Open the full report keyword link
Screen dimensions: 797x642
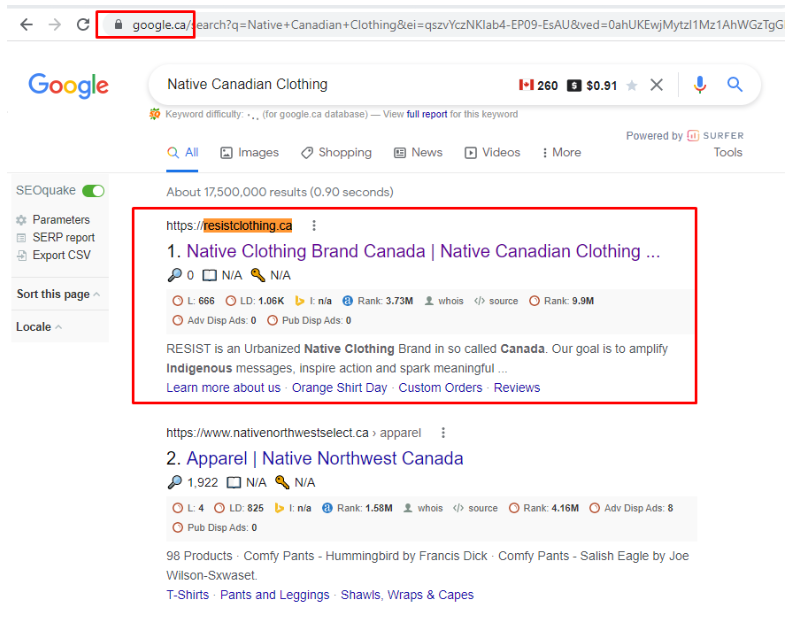(x=427, y=114)
